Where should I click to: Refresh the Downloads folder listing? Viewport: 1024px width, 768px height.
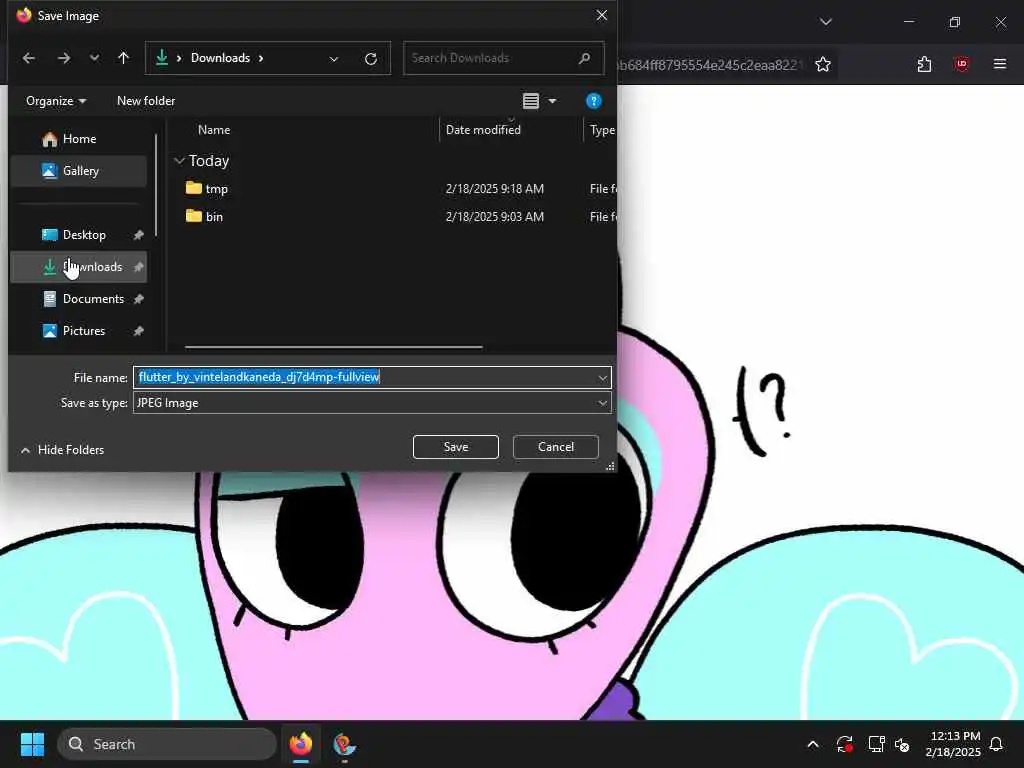coord(371,59)
